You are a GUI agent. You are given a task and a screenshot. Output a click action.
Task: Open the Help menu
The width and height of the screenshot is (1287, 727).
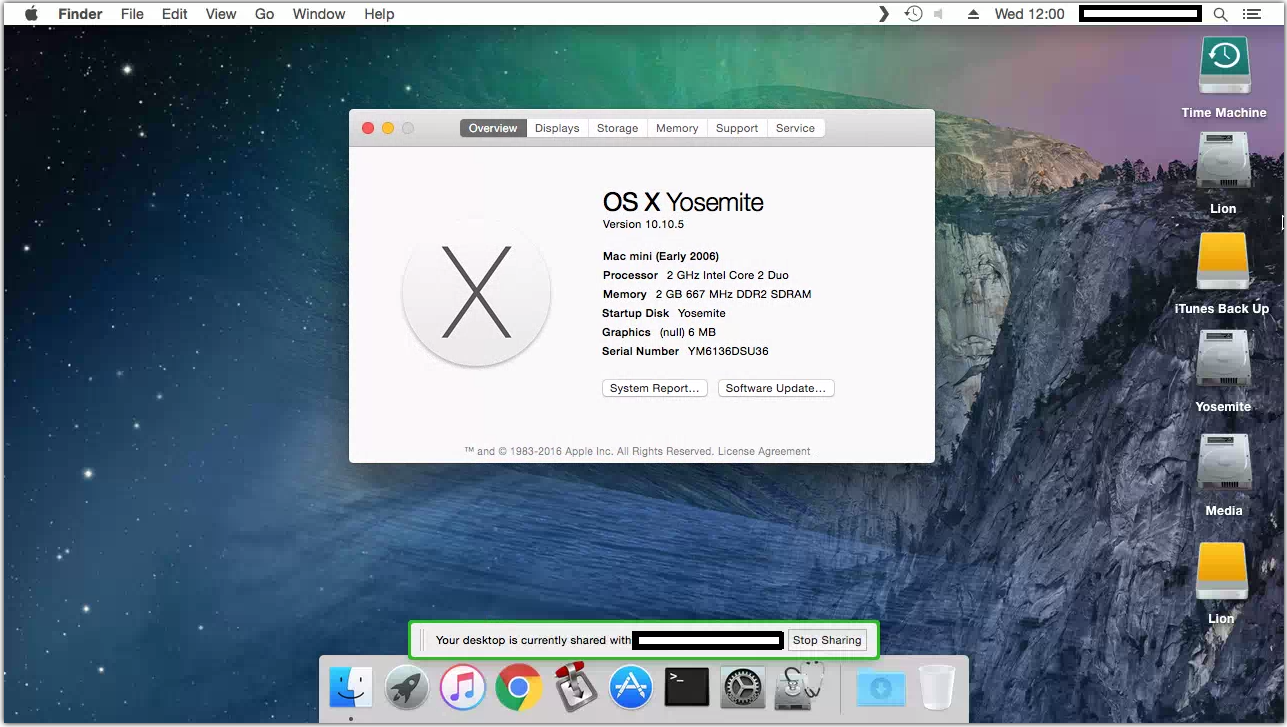tap(379, 14)
